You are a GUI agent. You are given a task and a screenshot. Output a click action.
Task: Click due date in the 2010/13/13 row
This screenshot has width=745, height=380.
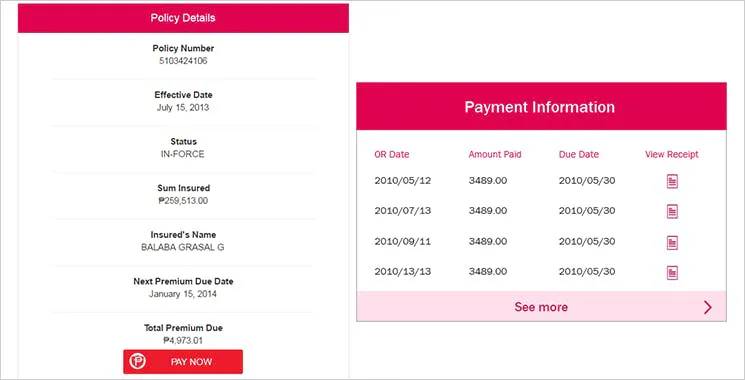pos(587,271)
